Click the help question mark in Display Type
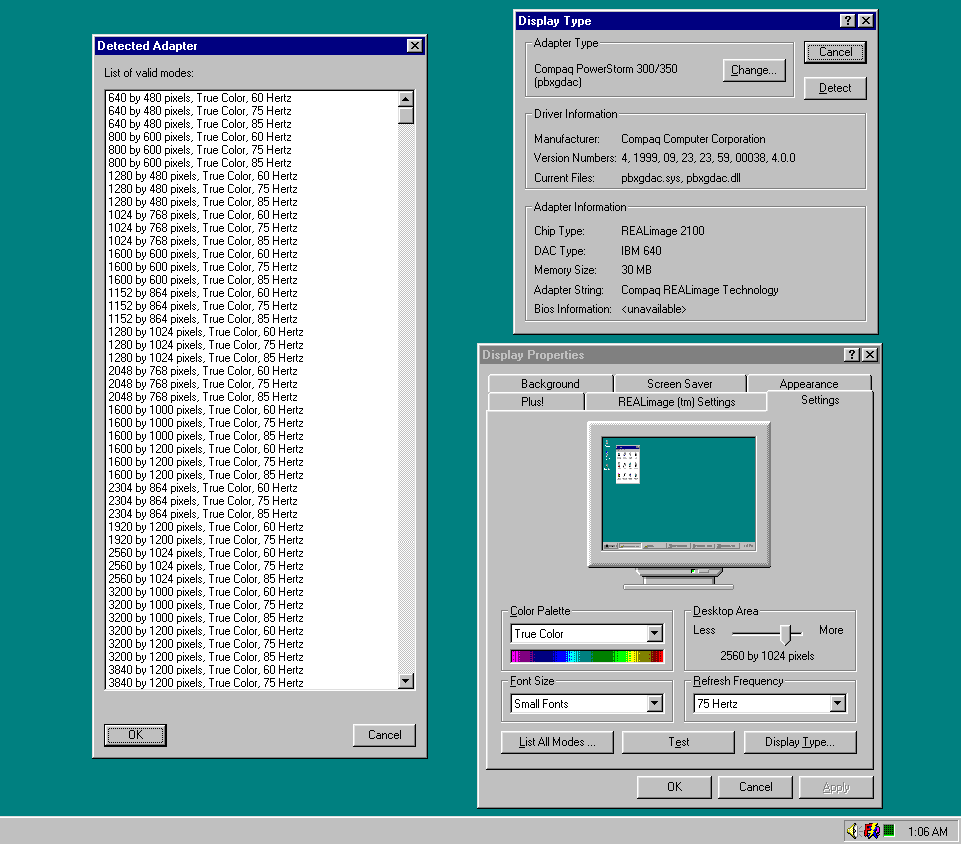The width and height of the screenshot is (961, 844). click(x=848, y=21)
